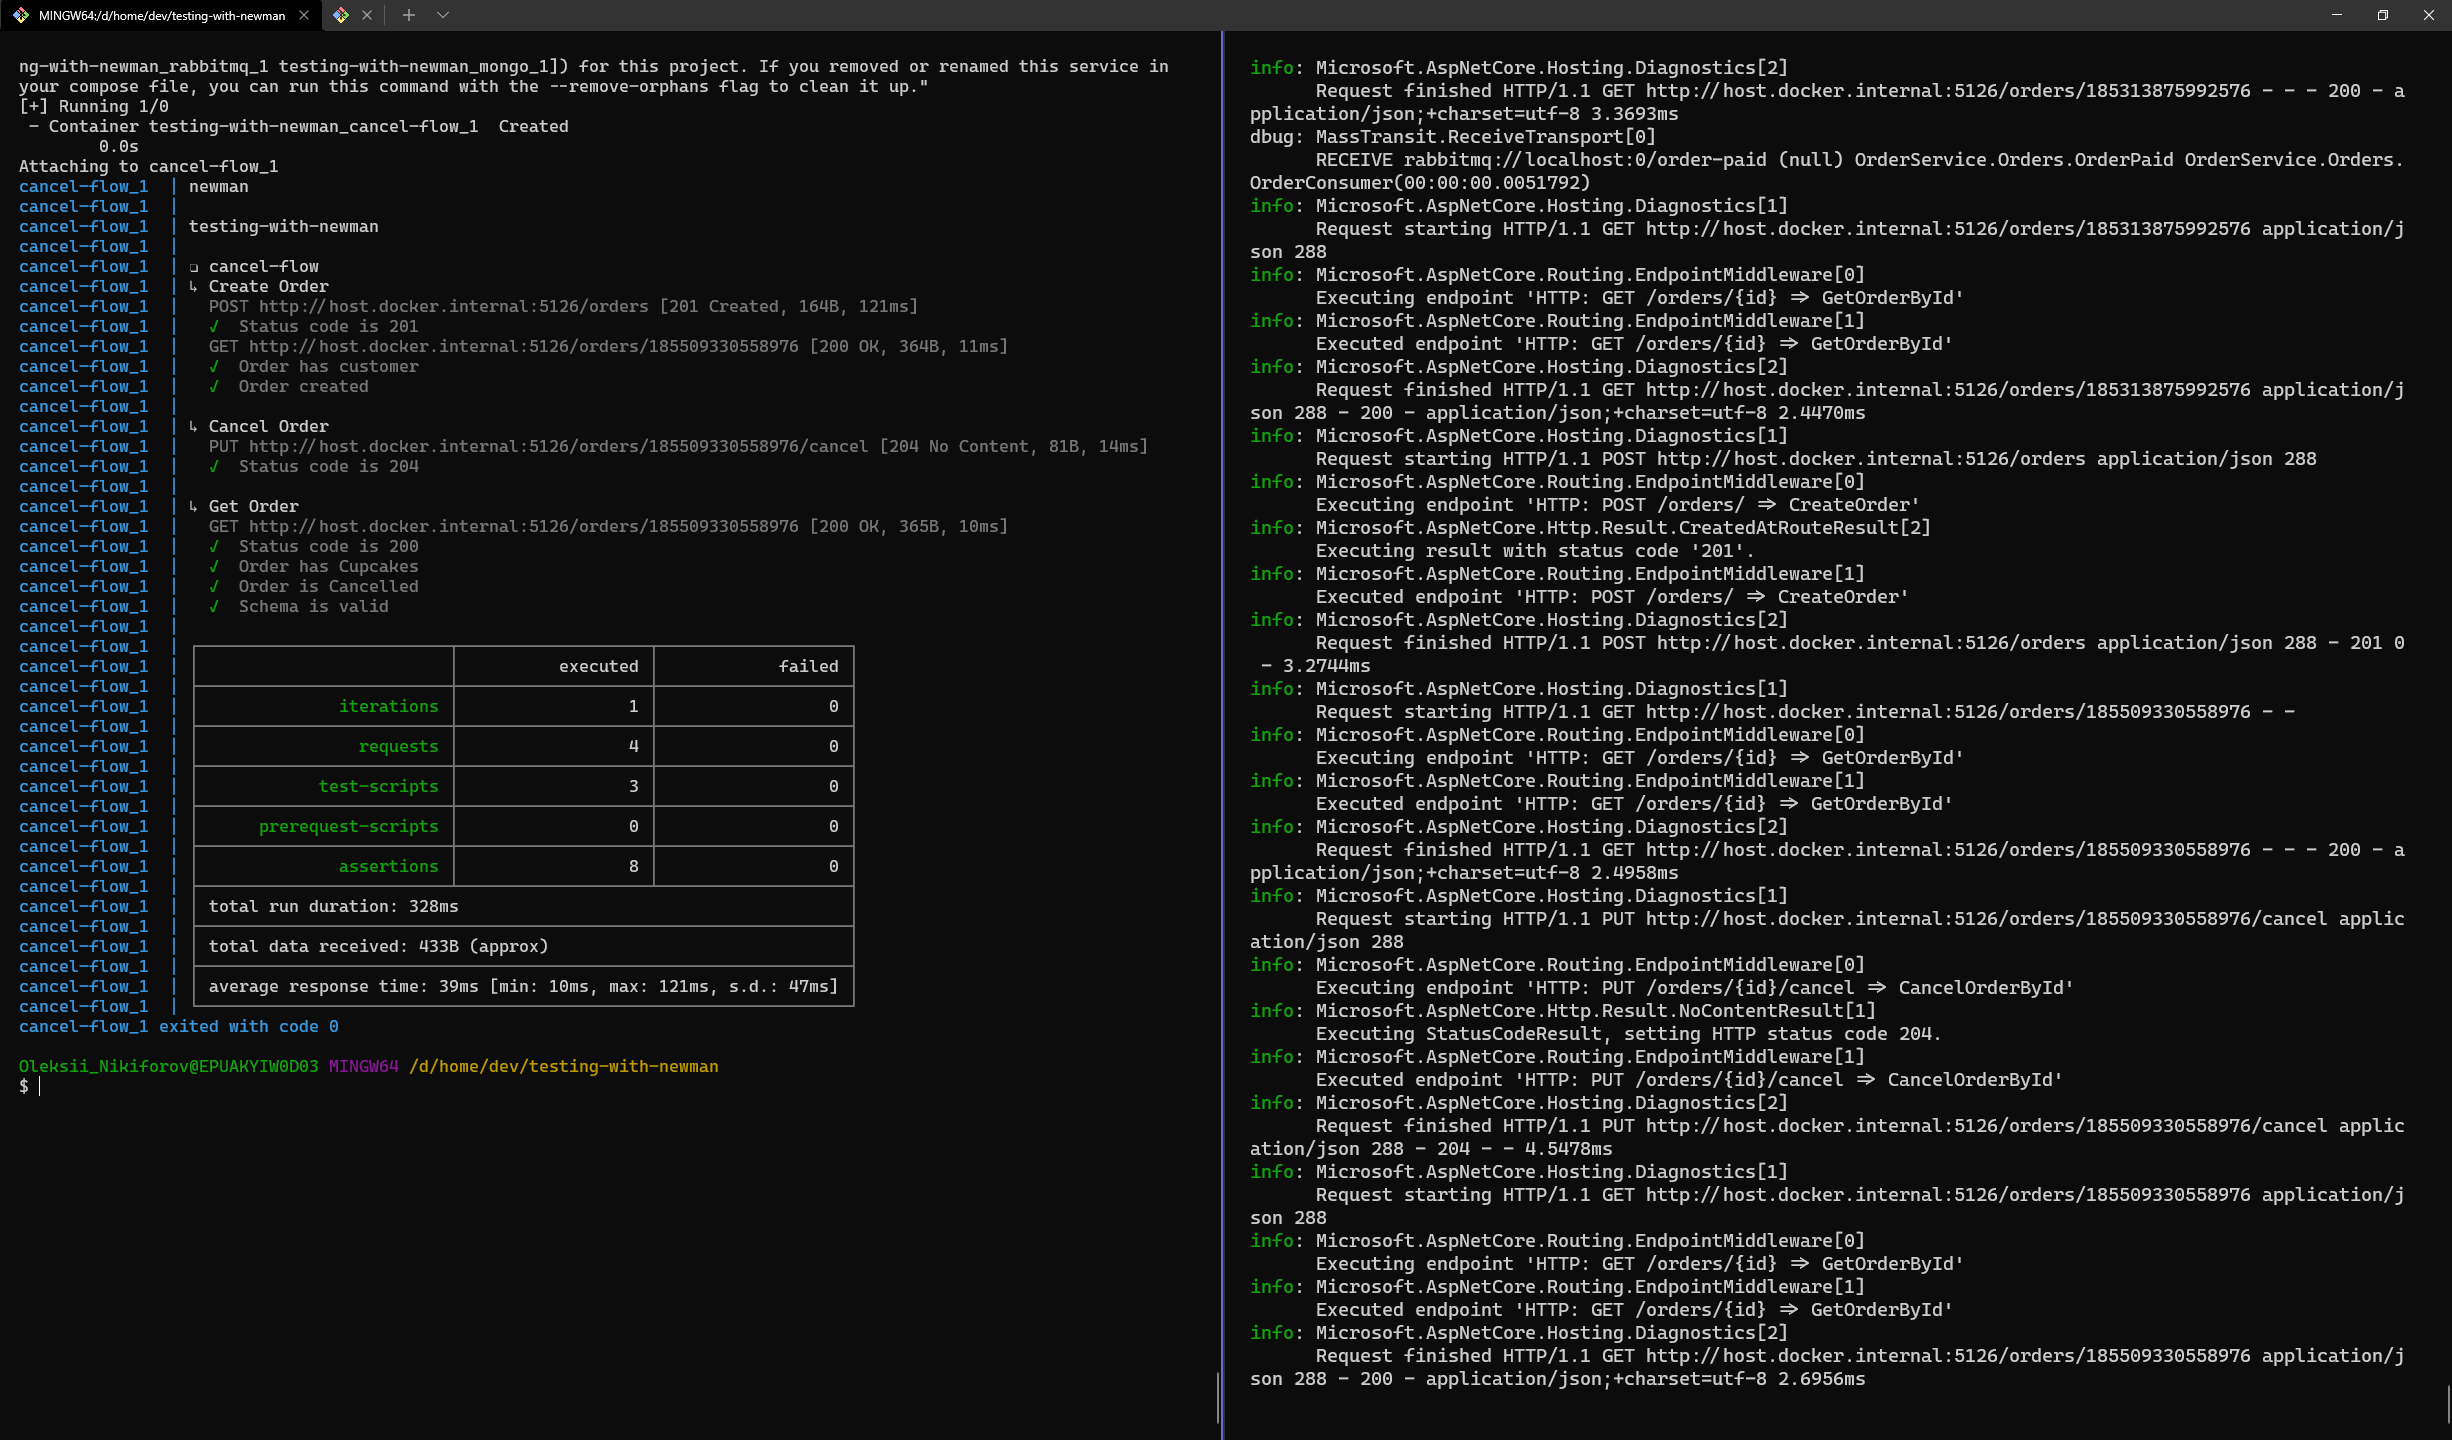Click 'total data received: 433B (approx)'

coord(378,946)
